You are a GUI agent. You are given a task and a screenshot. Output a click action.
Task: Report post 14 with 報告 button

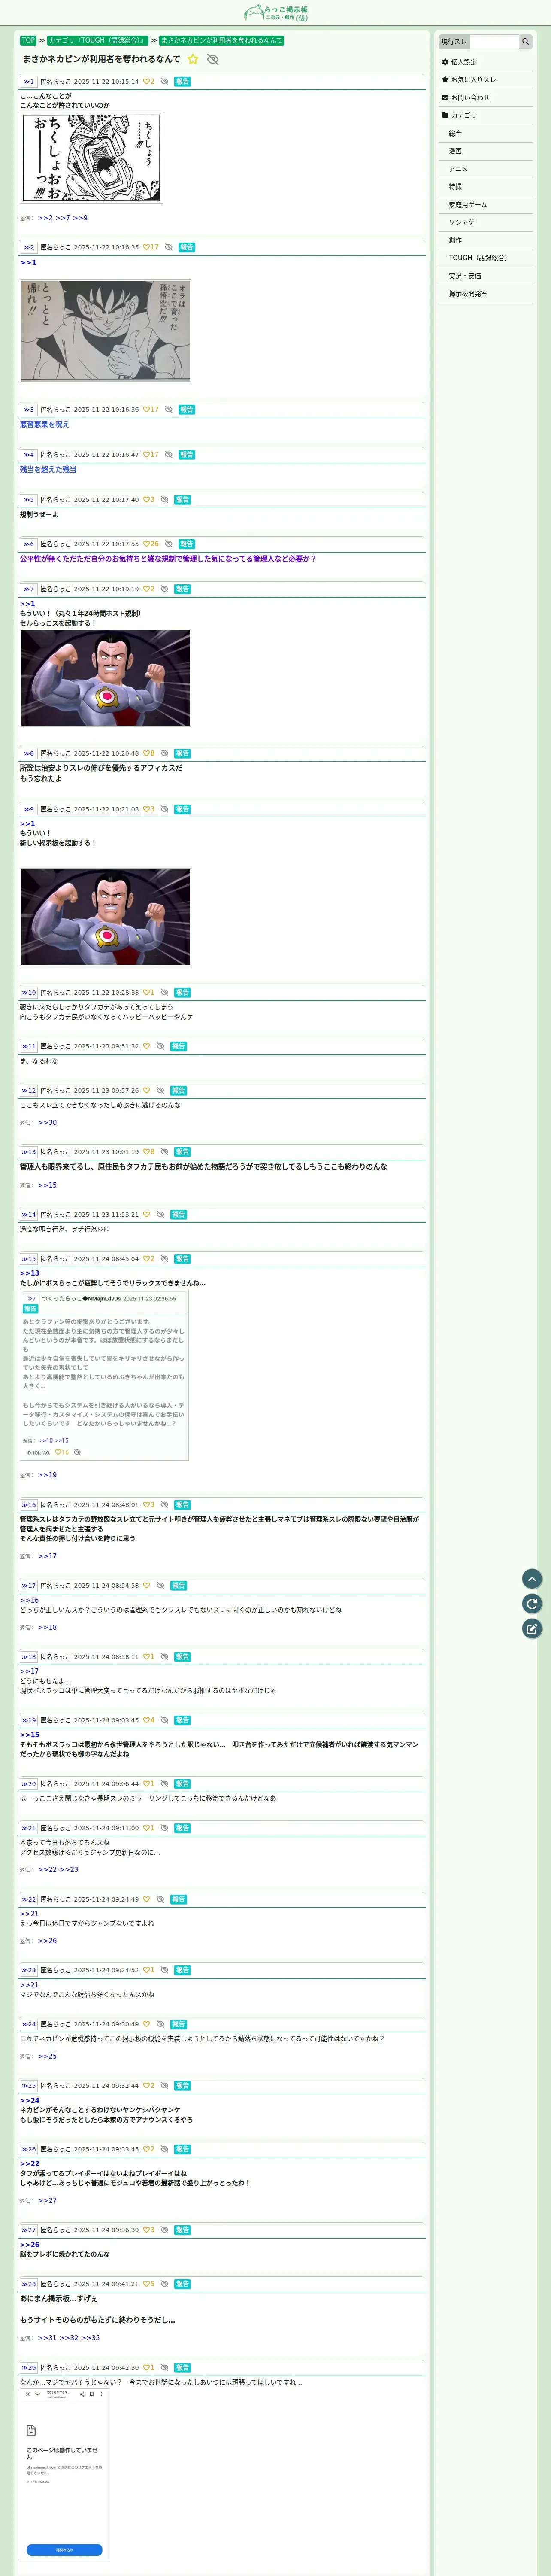[178, 1215]
